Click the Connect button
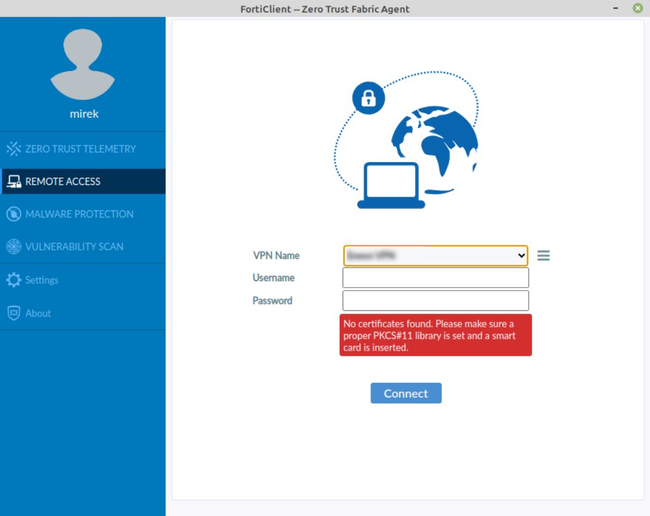The width and height of the screenshot is (650, 516). click(x=406, y=393)
